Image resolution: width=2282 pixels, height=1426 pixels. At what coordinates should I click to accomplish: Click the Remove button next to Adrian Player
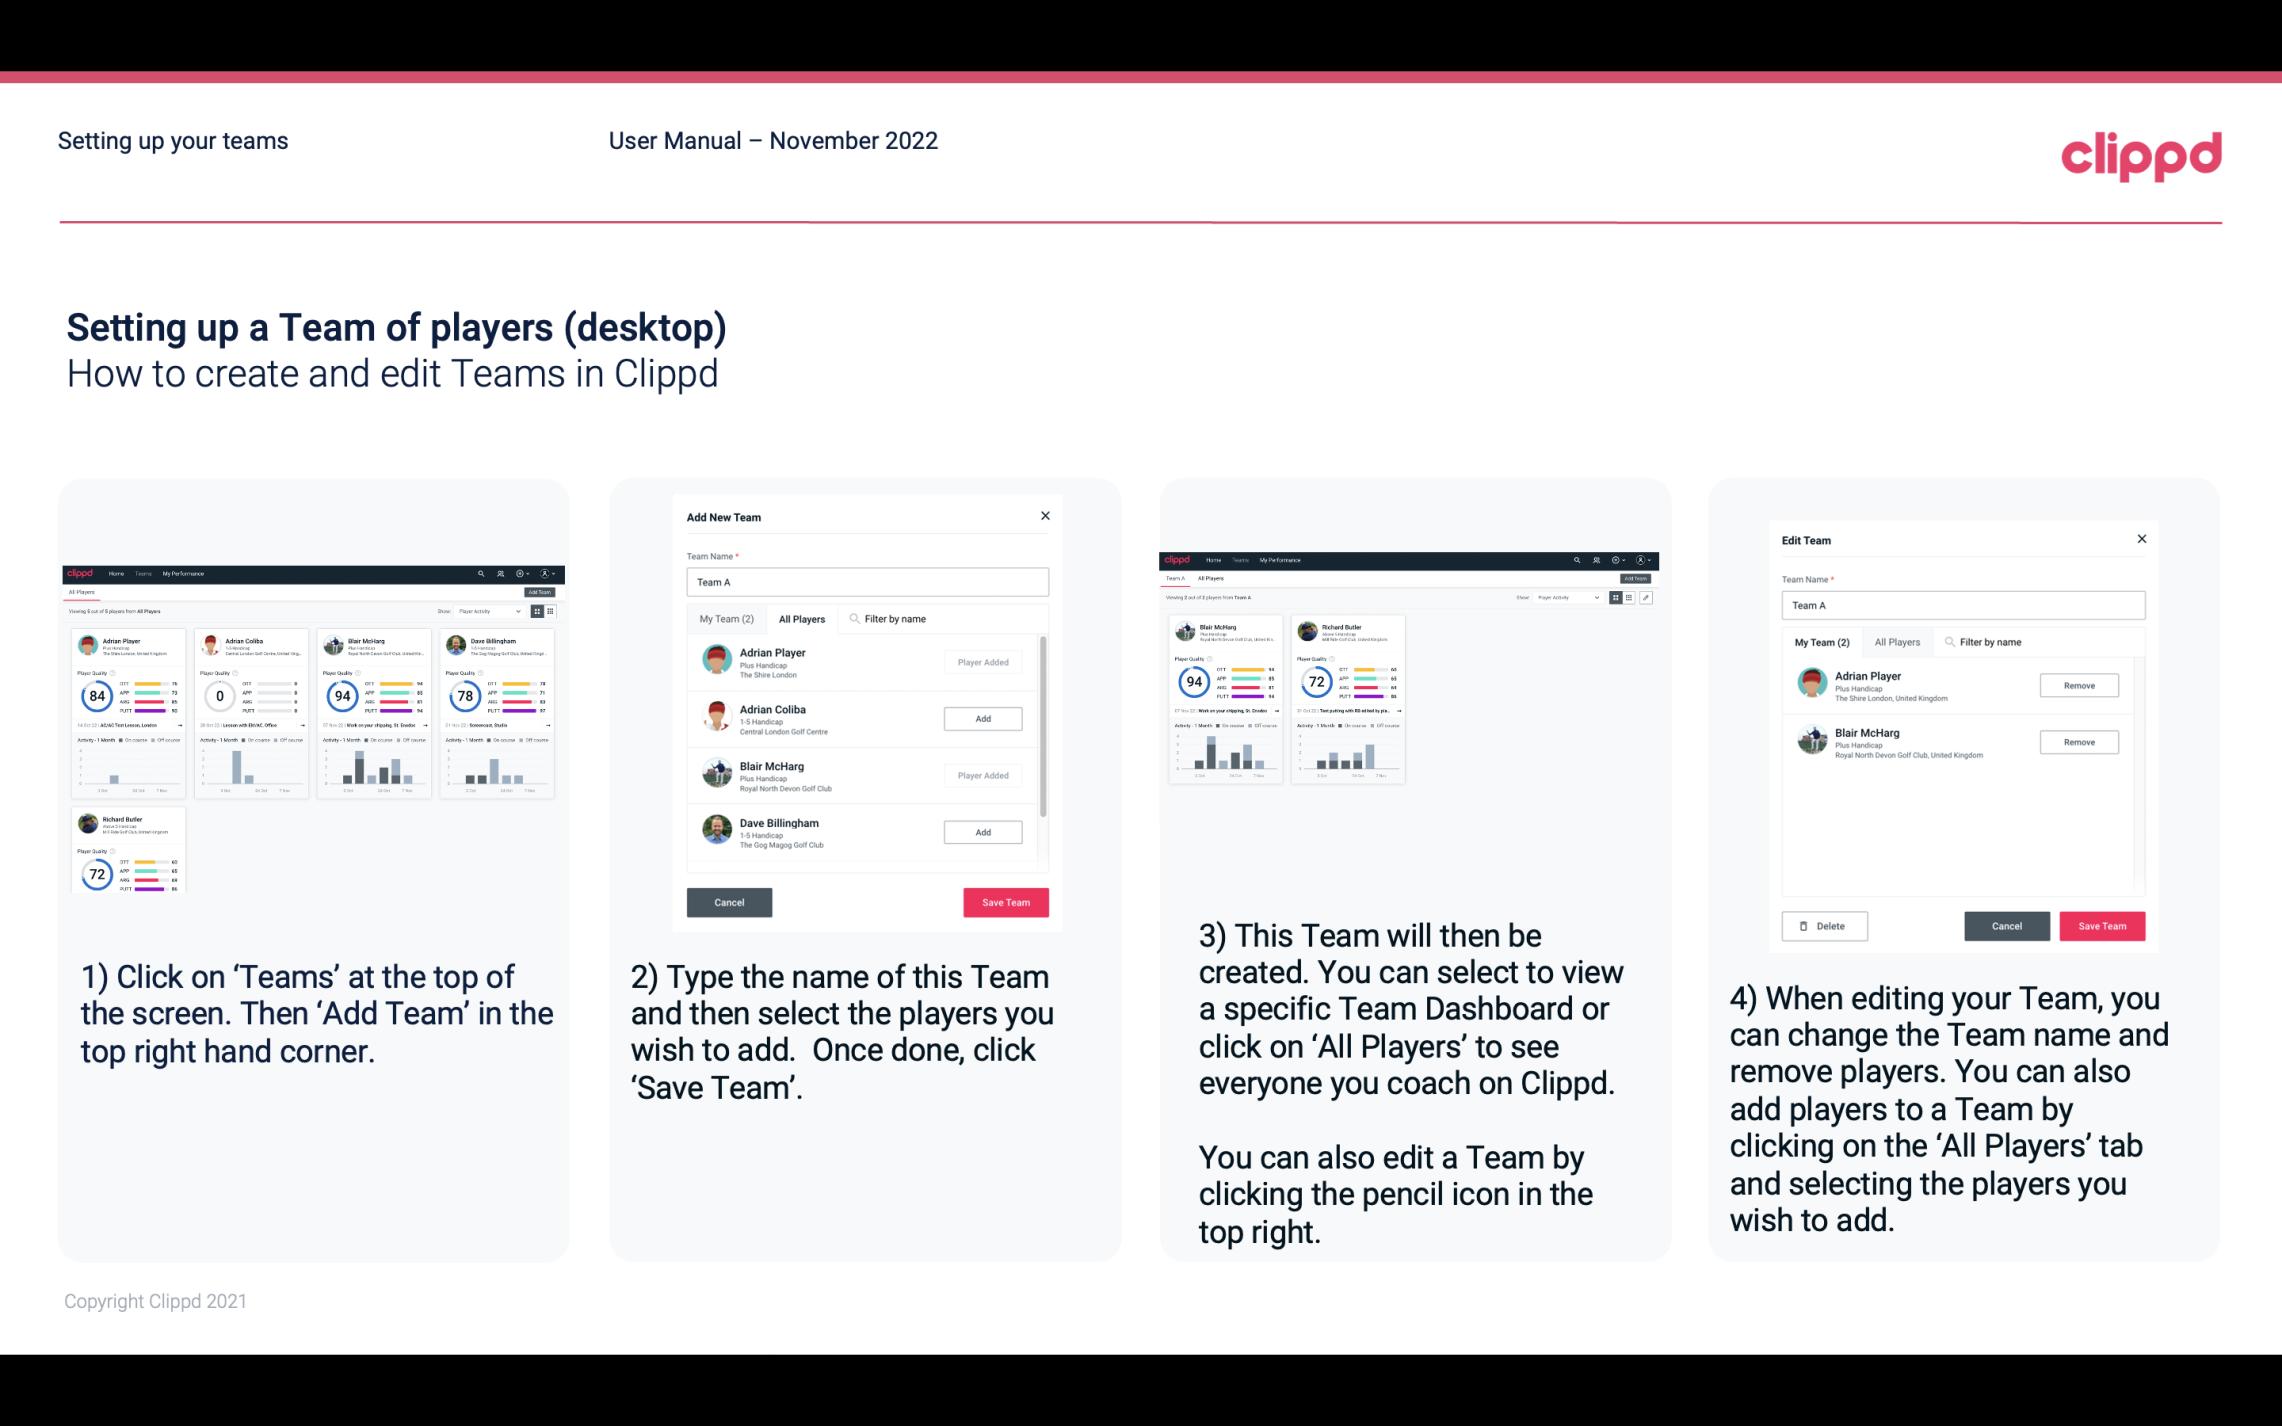(x=2078, y=687)
